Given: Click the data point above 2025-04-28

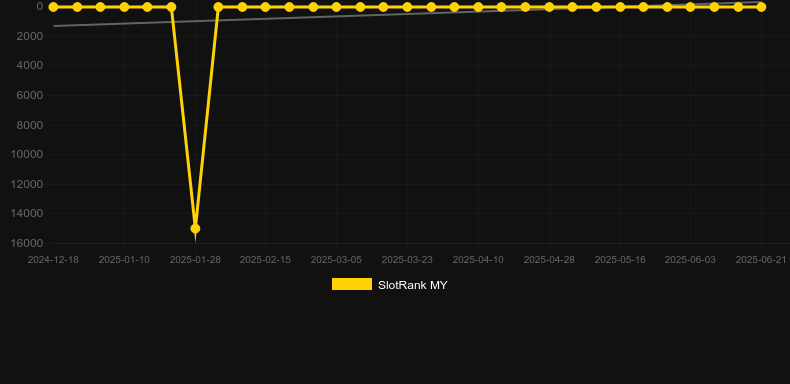Looking at the screenshot, I should [x=549, y=7].
